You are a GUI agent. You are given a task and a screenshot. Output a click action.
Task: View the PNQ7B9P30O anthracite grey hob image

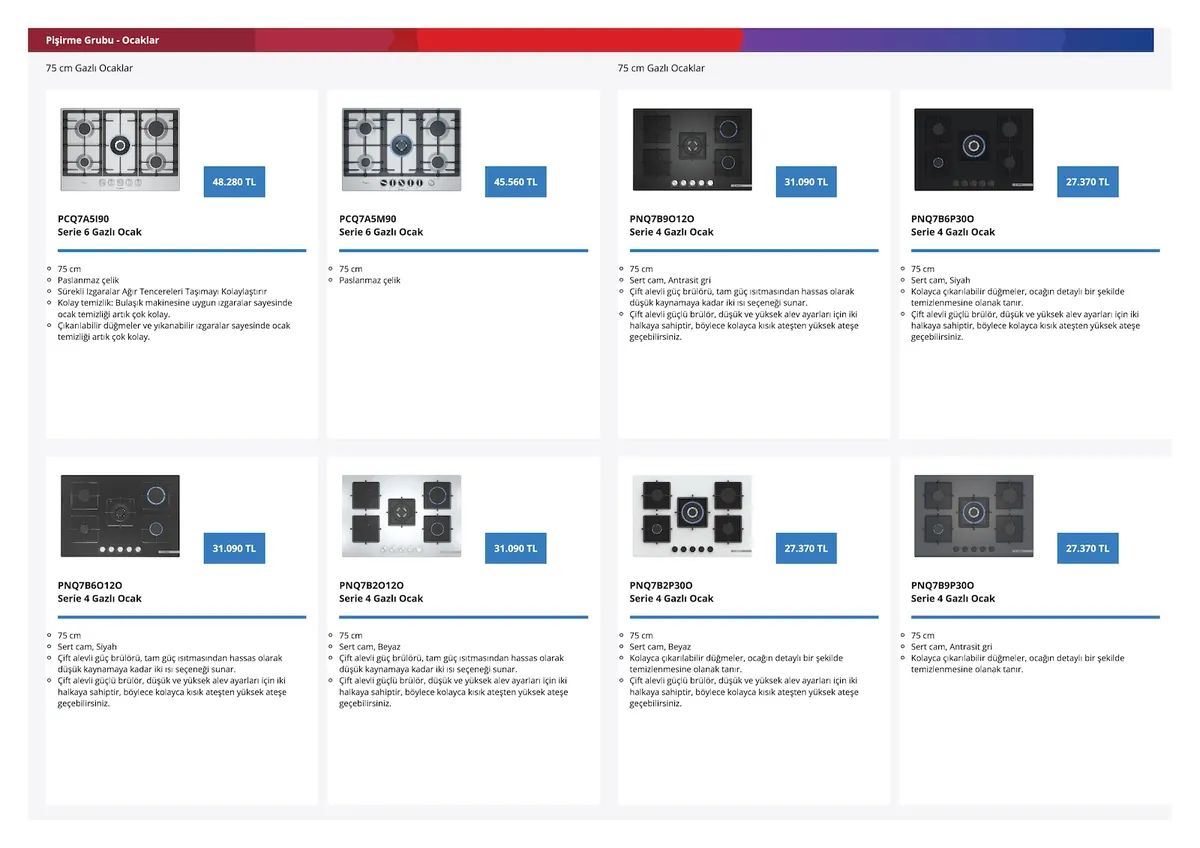point(973,516)
